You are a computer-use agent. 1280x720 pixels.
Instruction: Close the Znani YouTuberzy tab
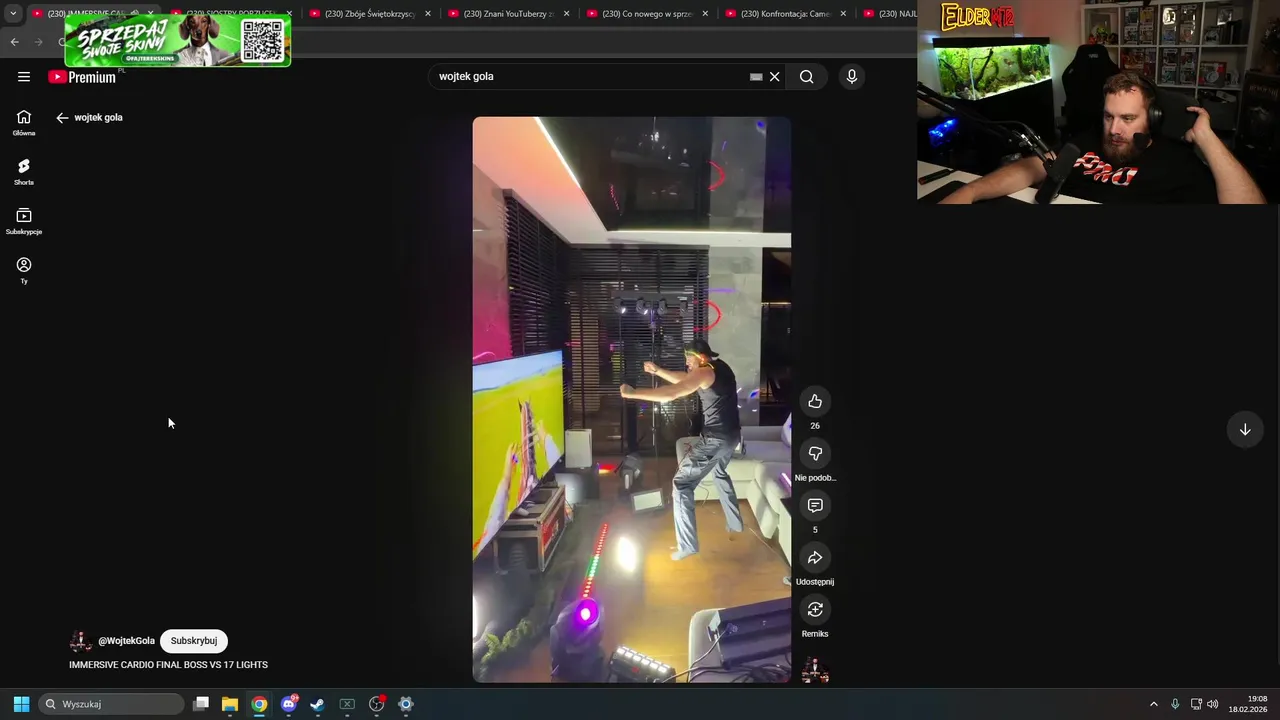click(x=567, y=13)
